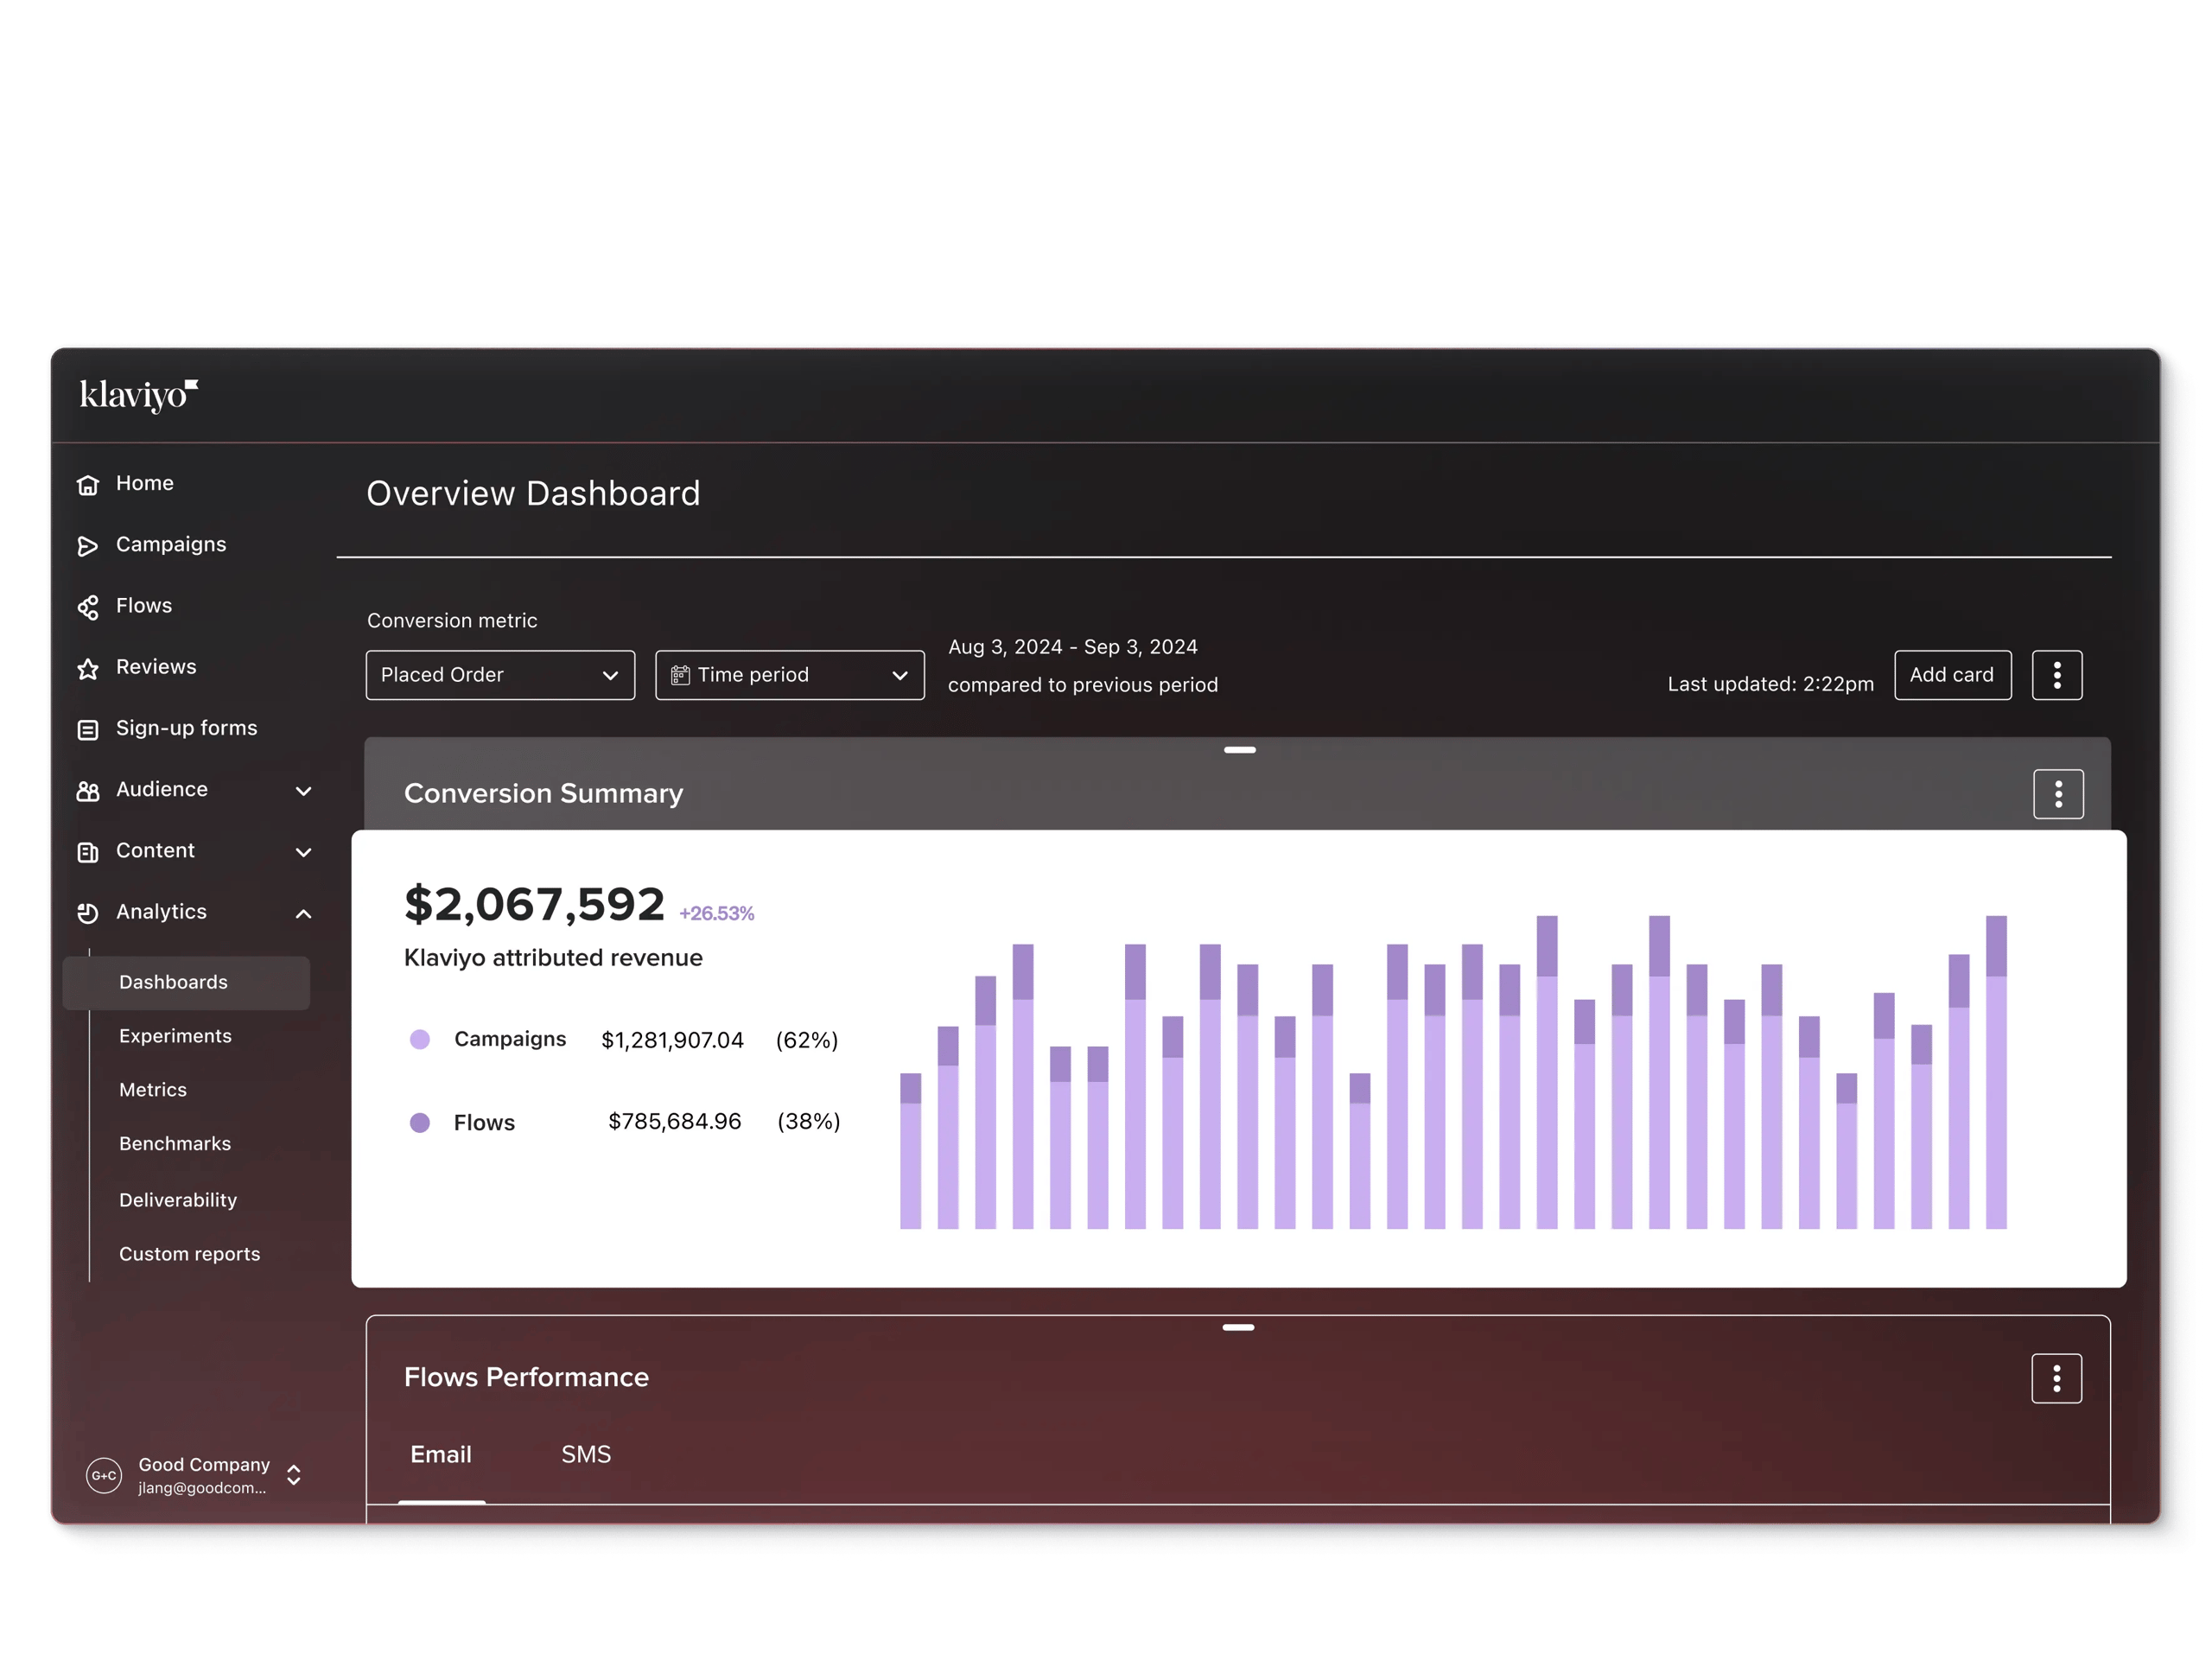Click the $1,281,907.04 Campaigns amount
The image size is (2212, 1667).
click(673, 1040)
